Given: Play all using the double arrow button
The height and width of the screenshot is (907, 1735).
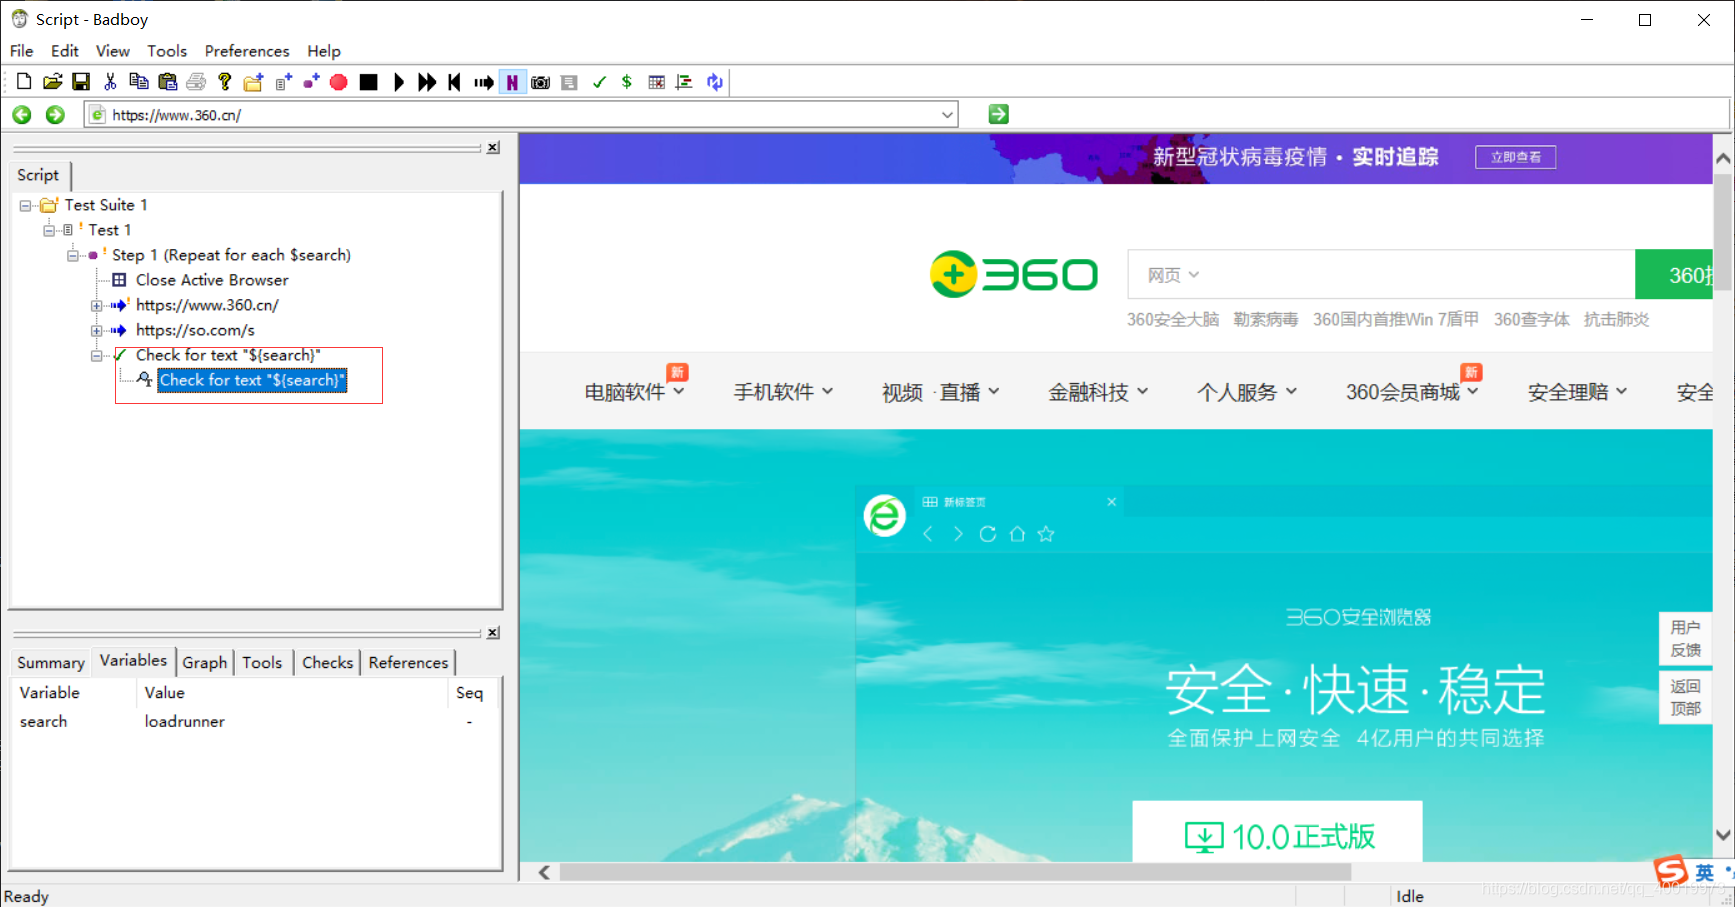Looking at the screenshot, I should tap(427, 82).
